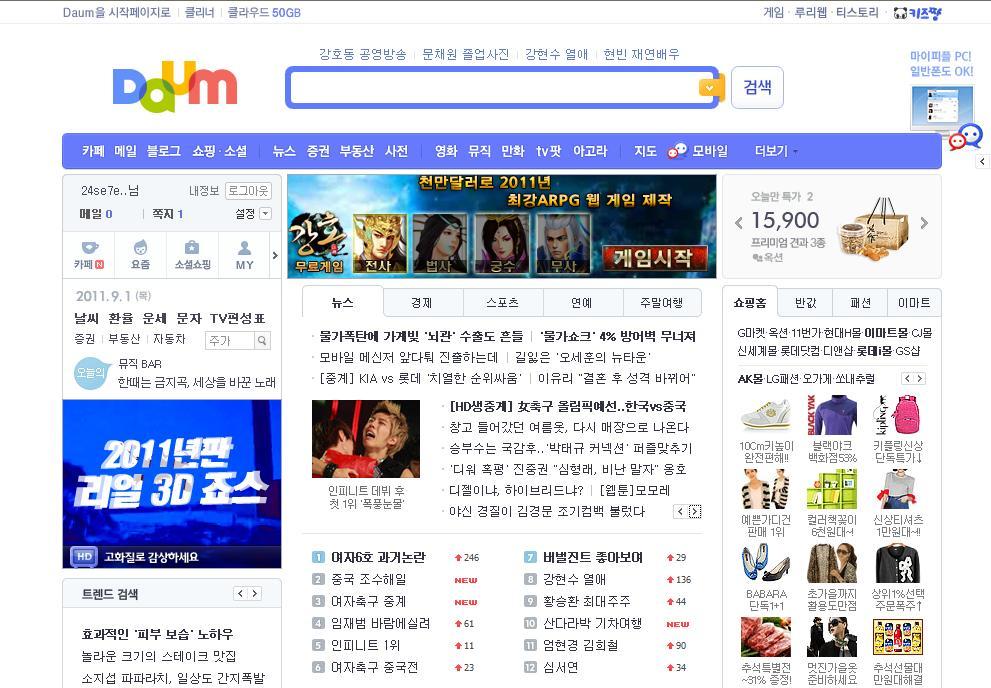Open the 내정보 link
The width and height of the screenshot is (991, 688).
204,191
